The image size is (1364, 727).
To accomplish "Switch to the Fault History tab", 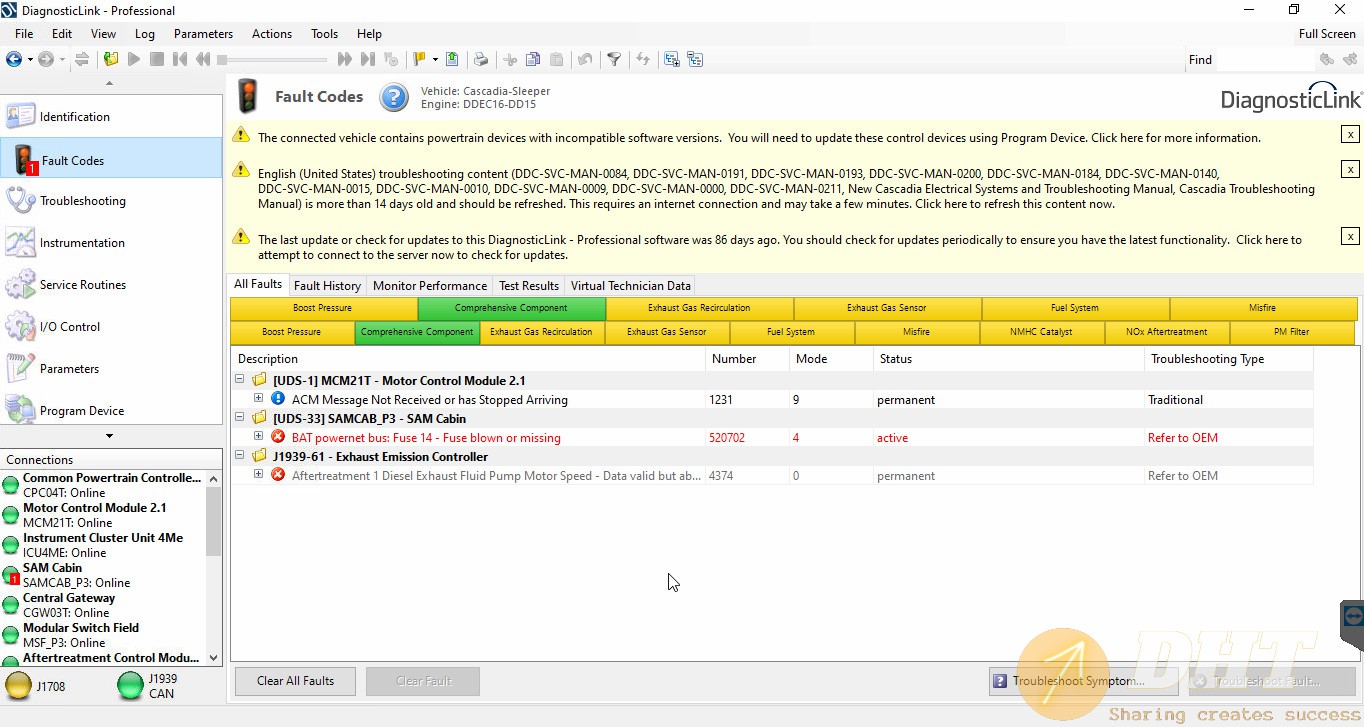I will point(327,285).
